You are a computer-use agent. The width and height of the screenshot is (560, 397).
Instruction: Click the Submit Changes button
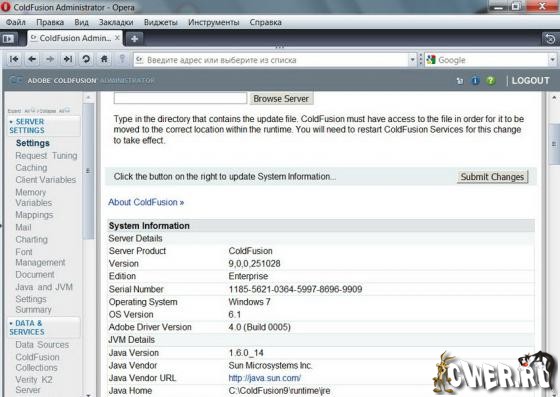pyautogui.click(x=492, y=177)
